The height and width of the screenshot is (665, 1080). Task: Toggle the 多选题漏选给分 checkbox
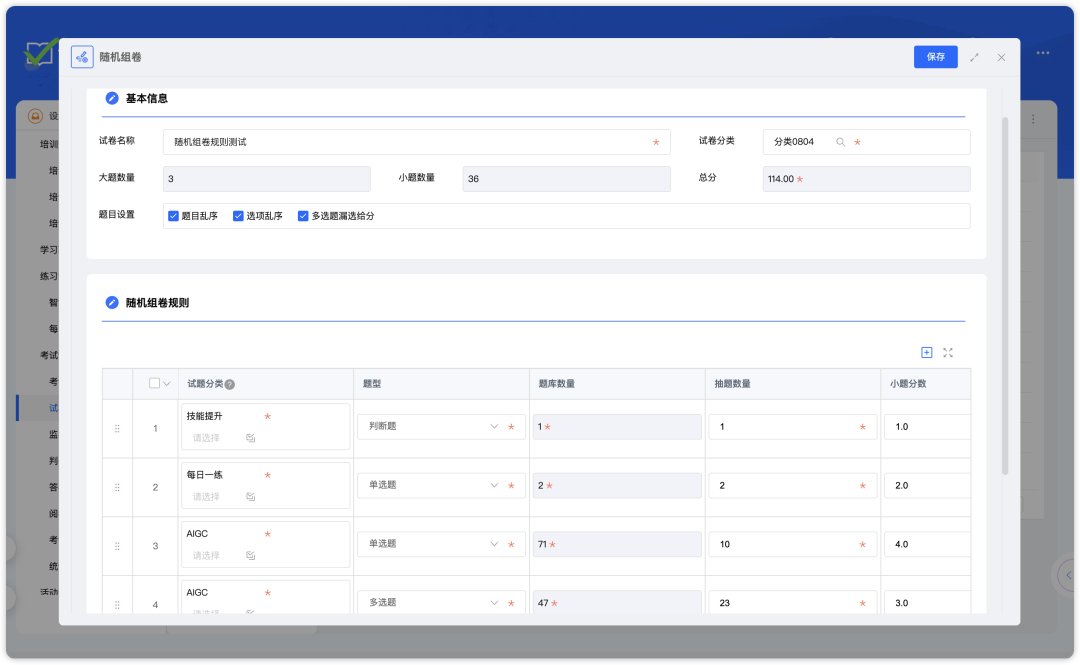(x=303, y=215)
